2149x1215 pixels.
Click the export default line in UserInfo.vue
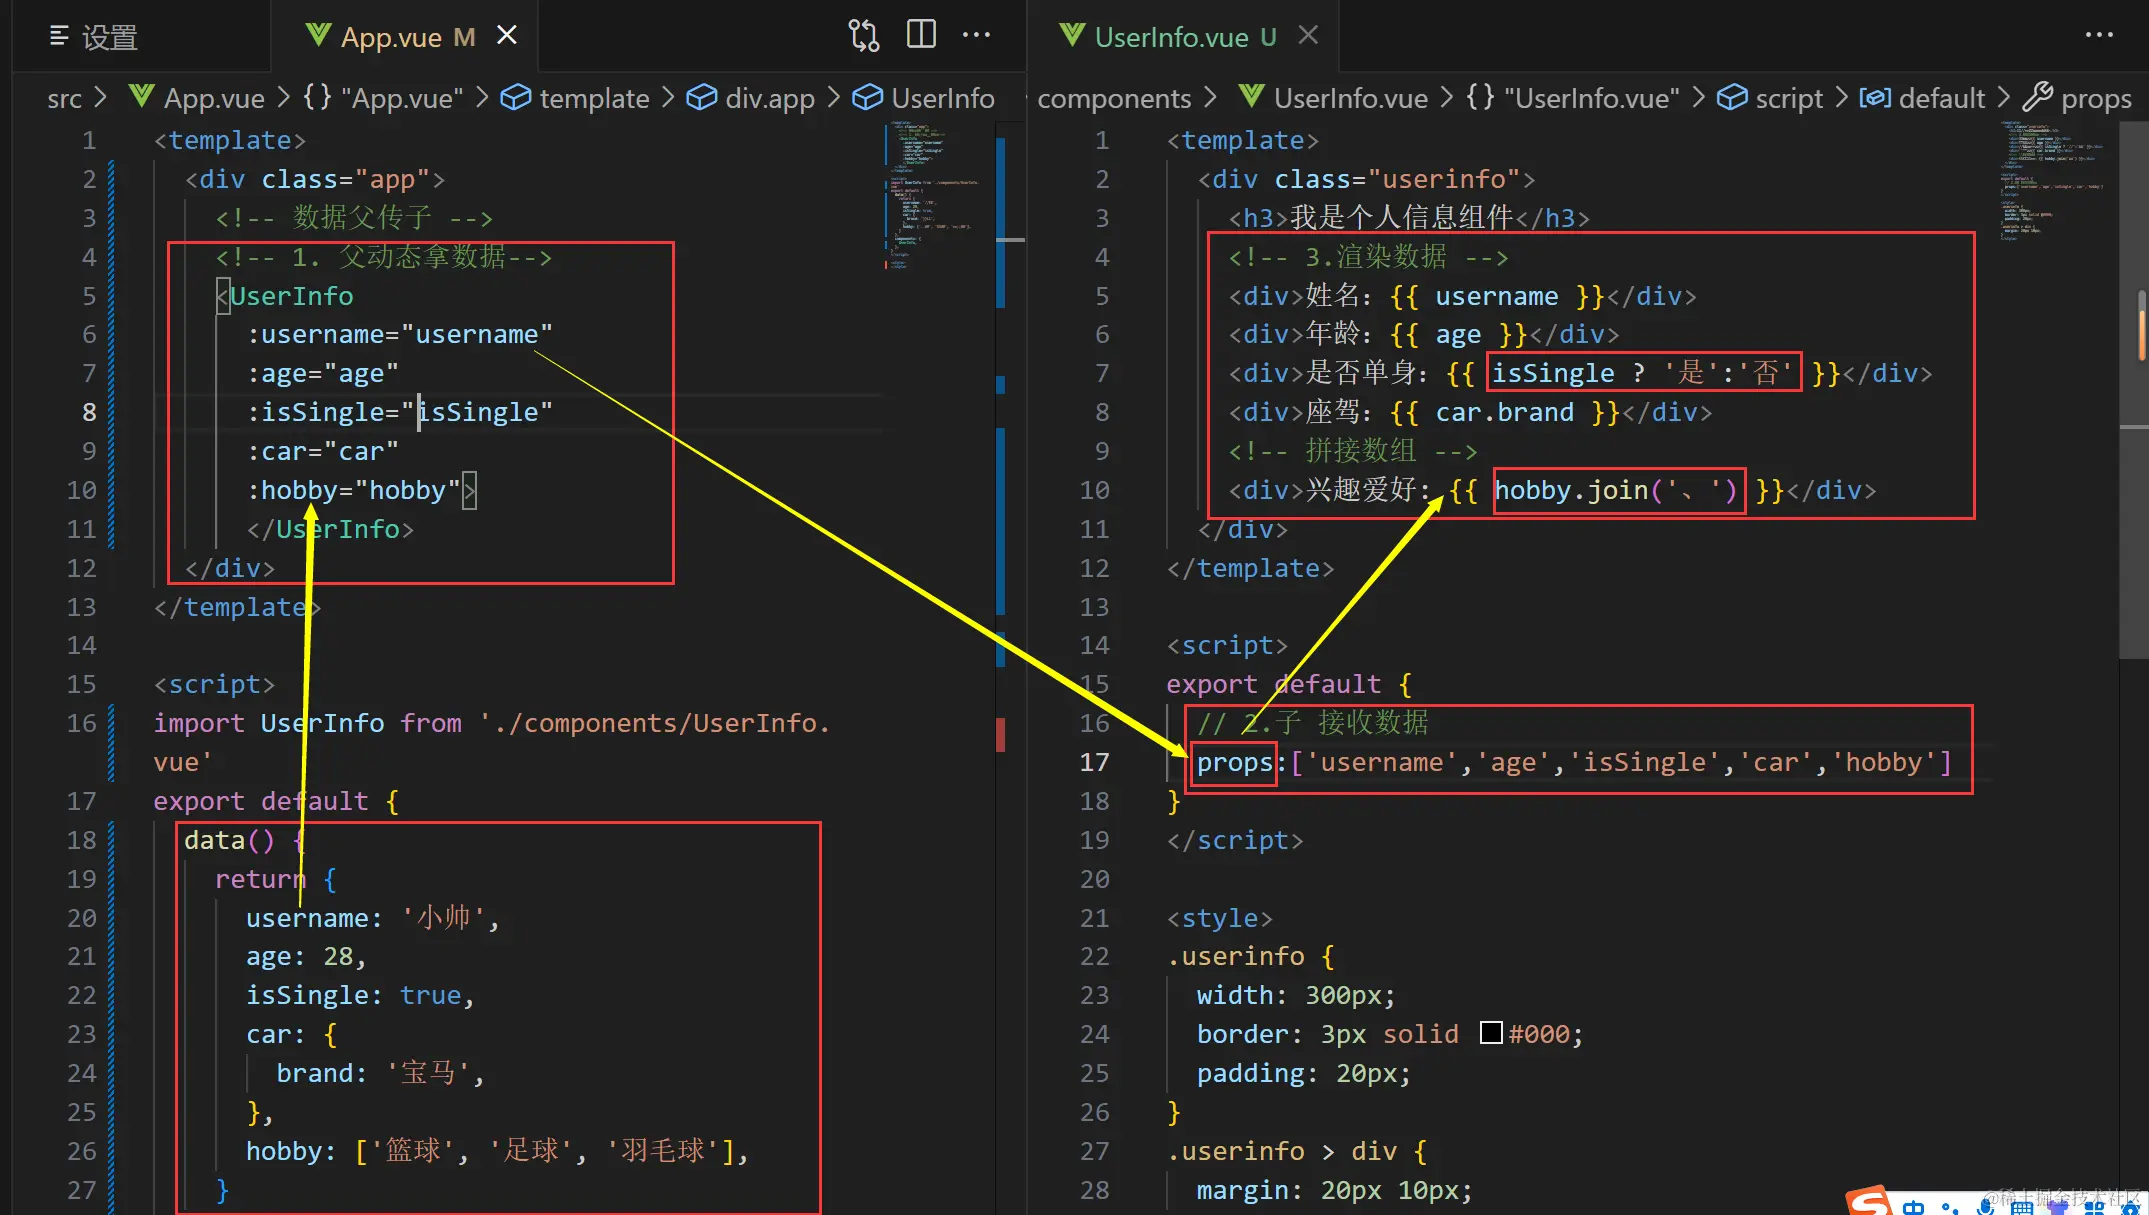point(1289,684)
